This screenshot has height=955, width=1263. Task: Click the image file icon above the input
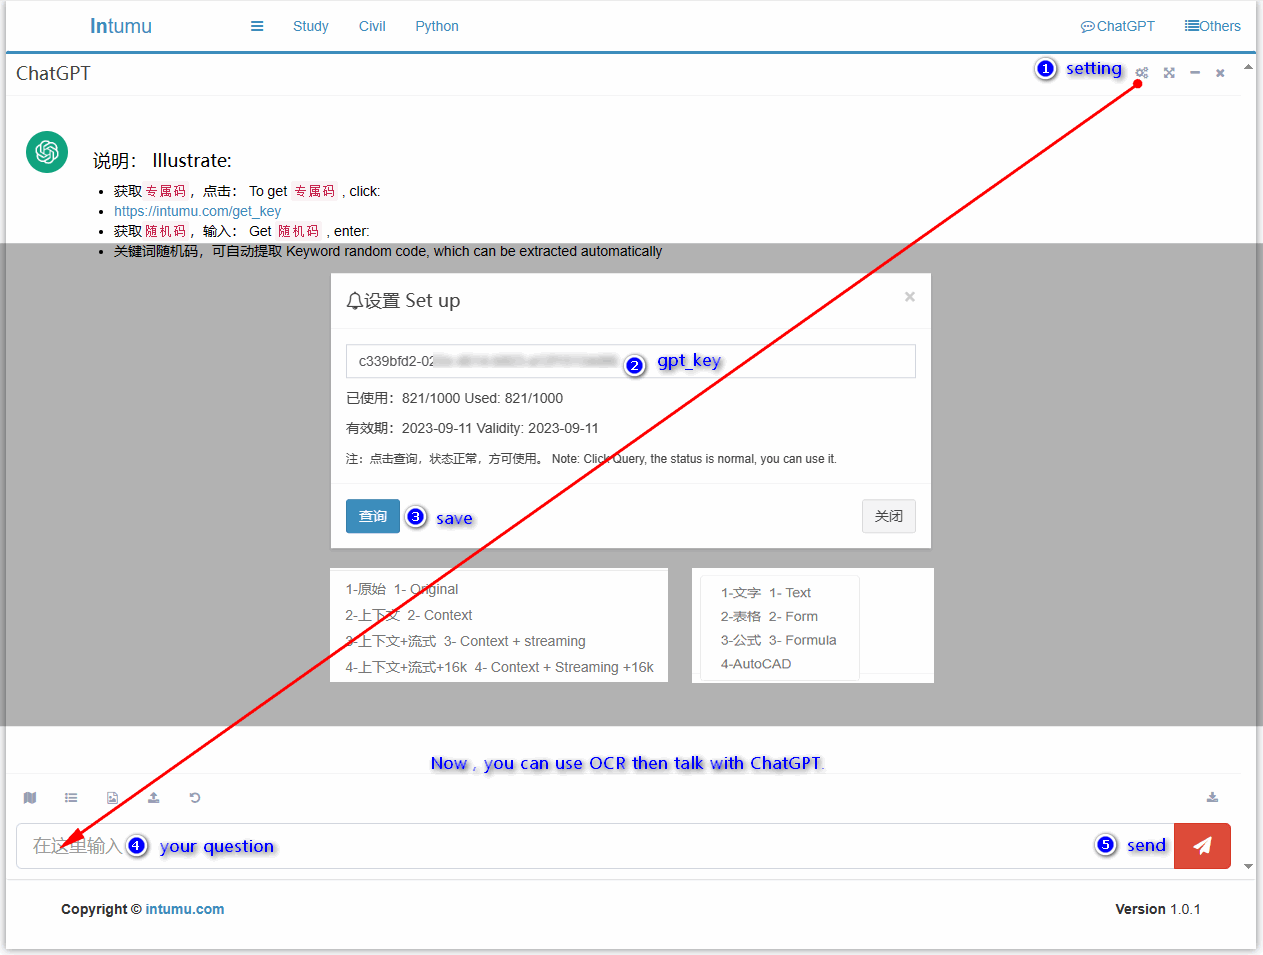[x=112, y=798]
